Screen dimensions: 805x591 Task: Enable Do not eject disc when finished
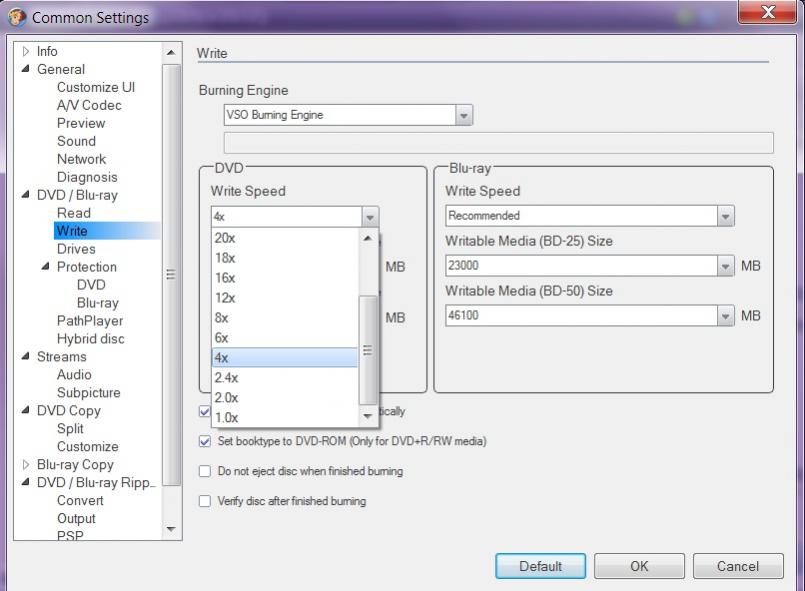(x=205, y=471)
